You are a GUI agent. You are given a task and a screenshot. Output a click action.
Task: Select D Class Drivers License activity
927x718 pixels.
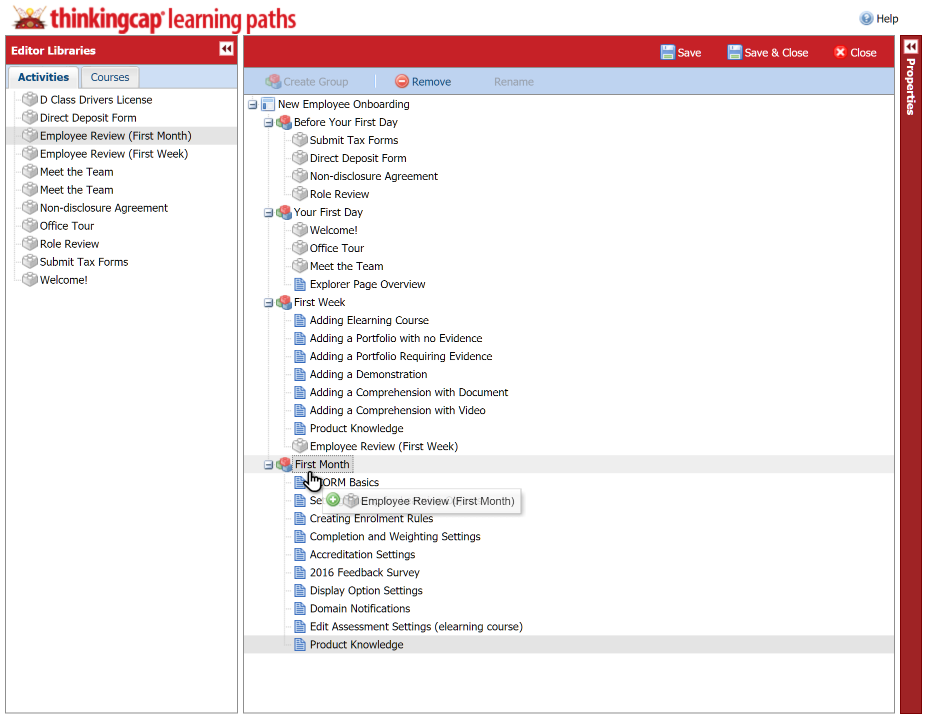pos(96,100)
